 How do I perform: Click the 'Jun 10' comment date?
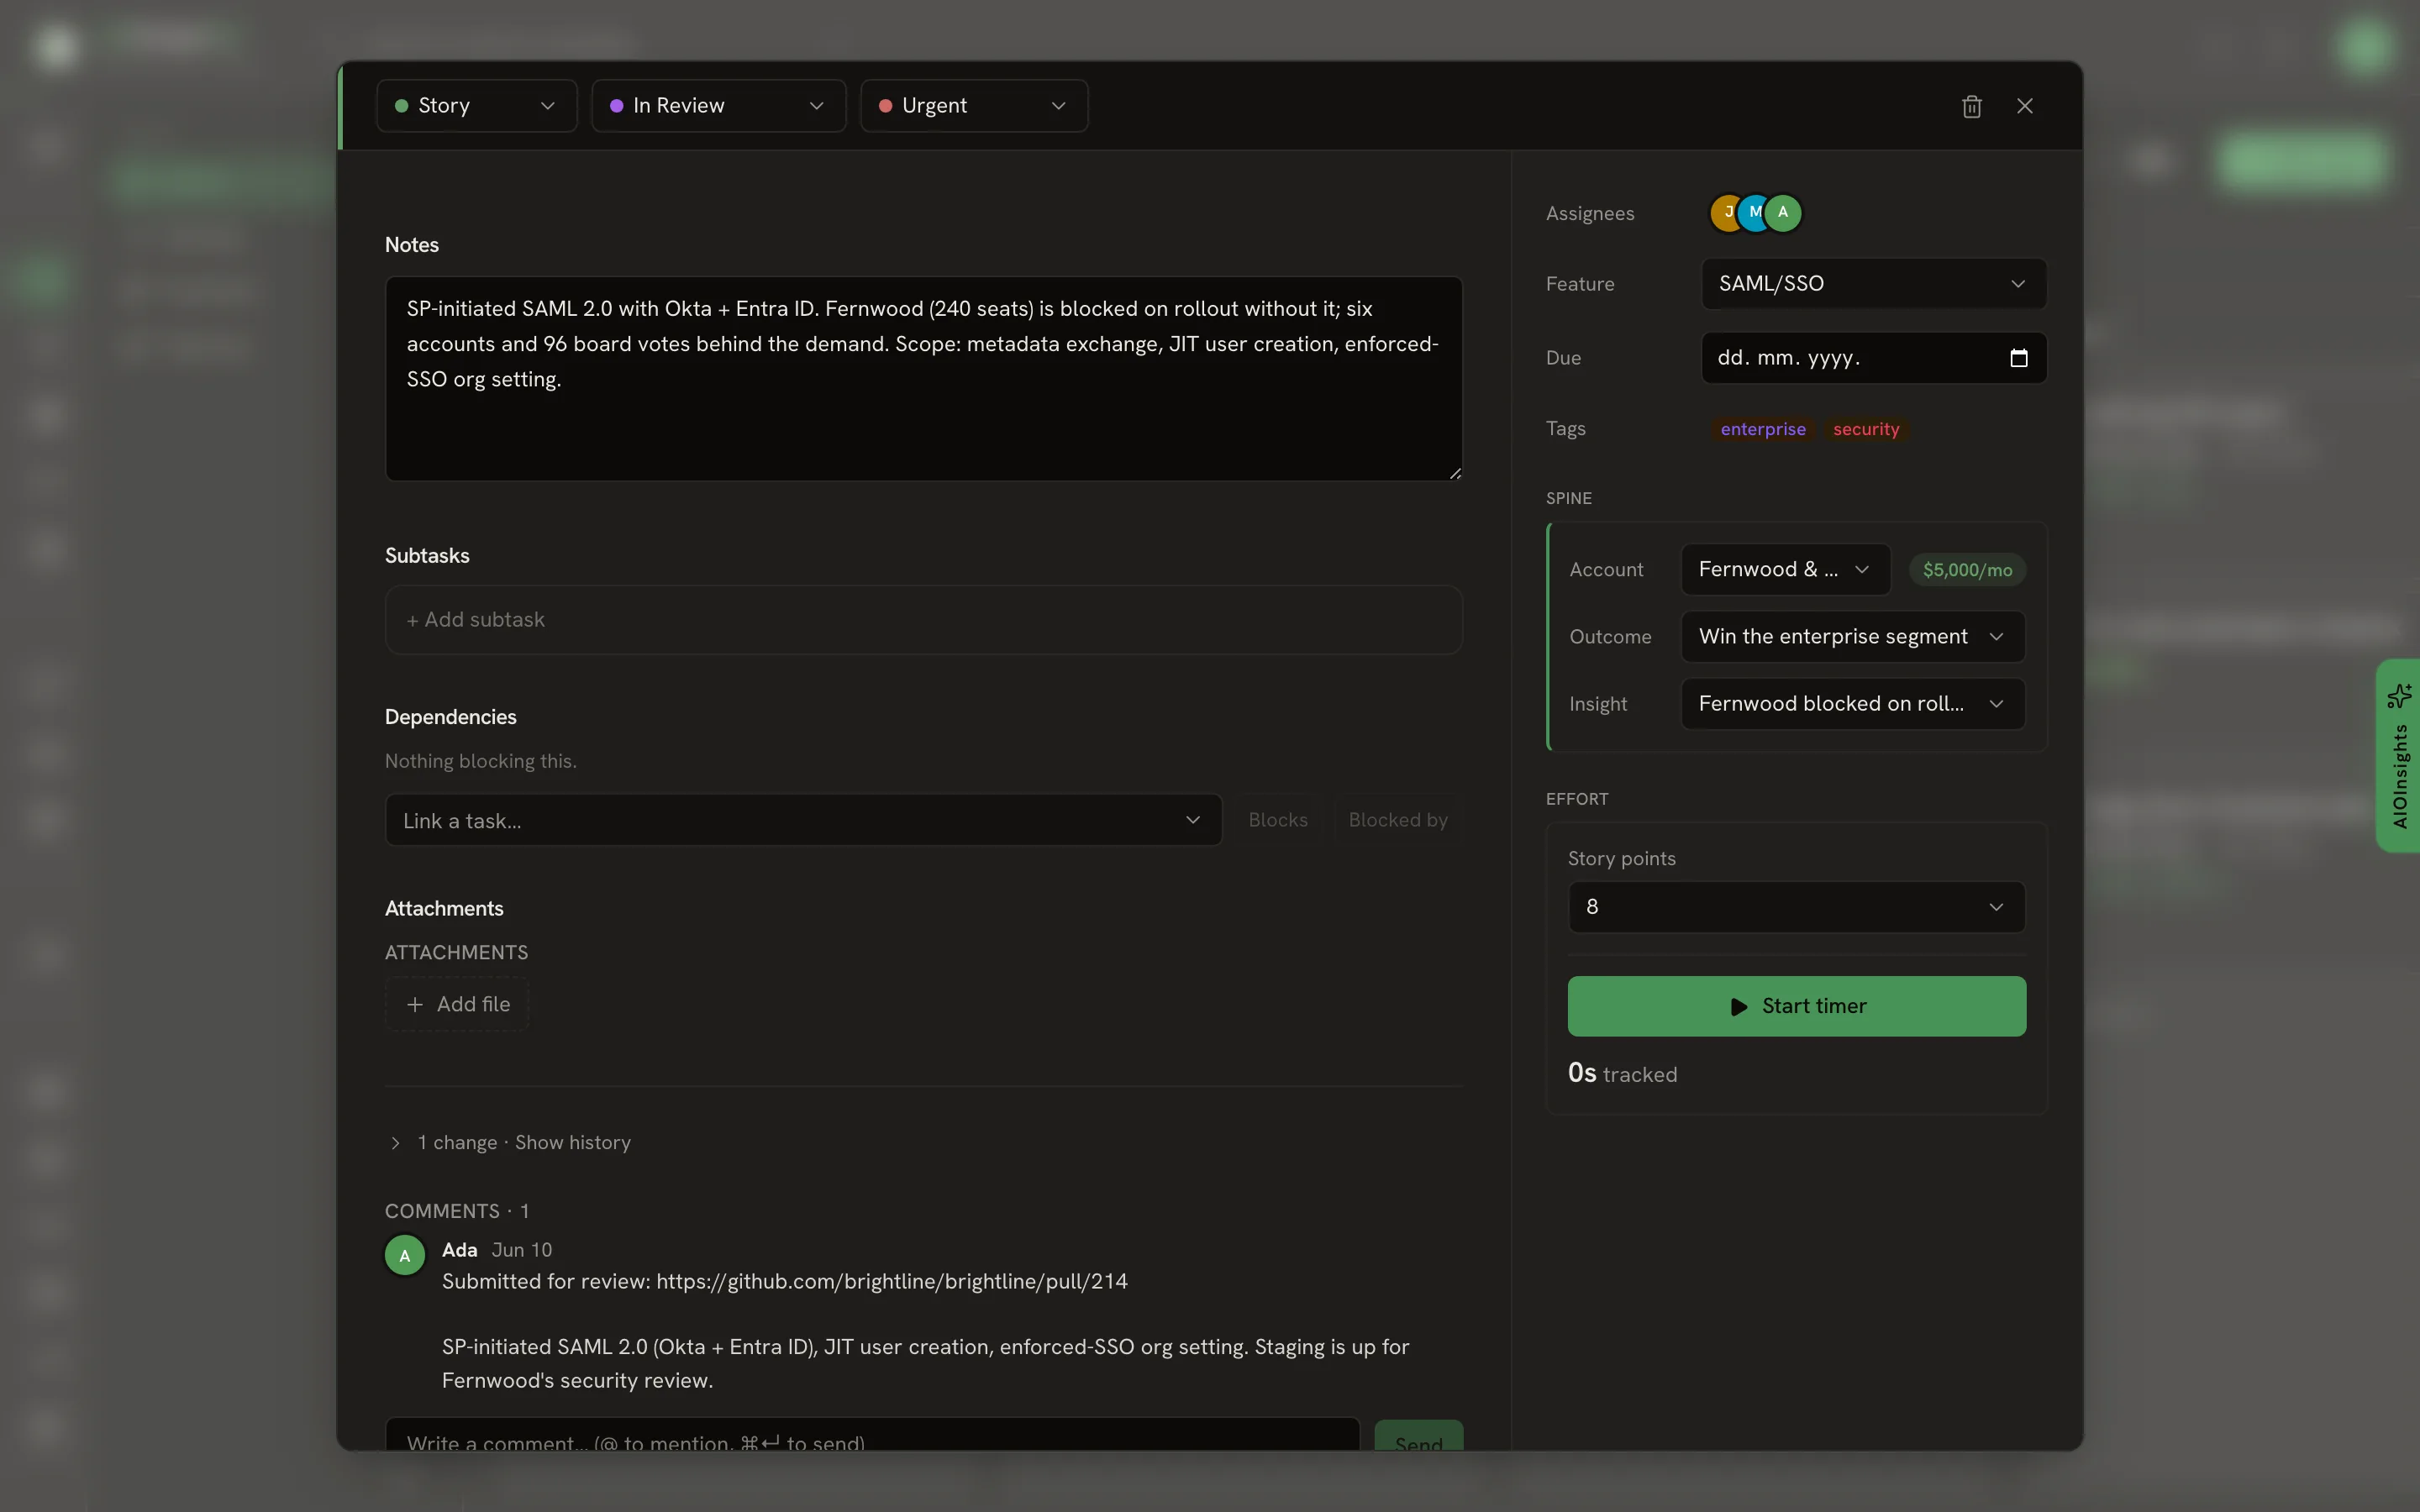click(x=522, y=1250)
